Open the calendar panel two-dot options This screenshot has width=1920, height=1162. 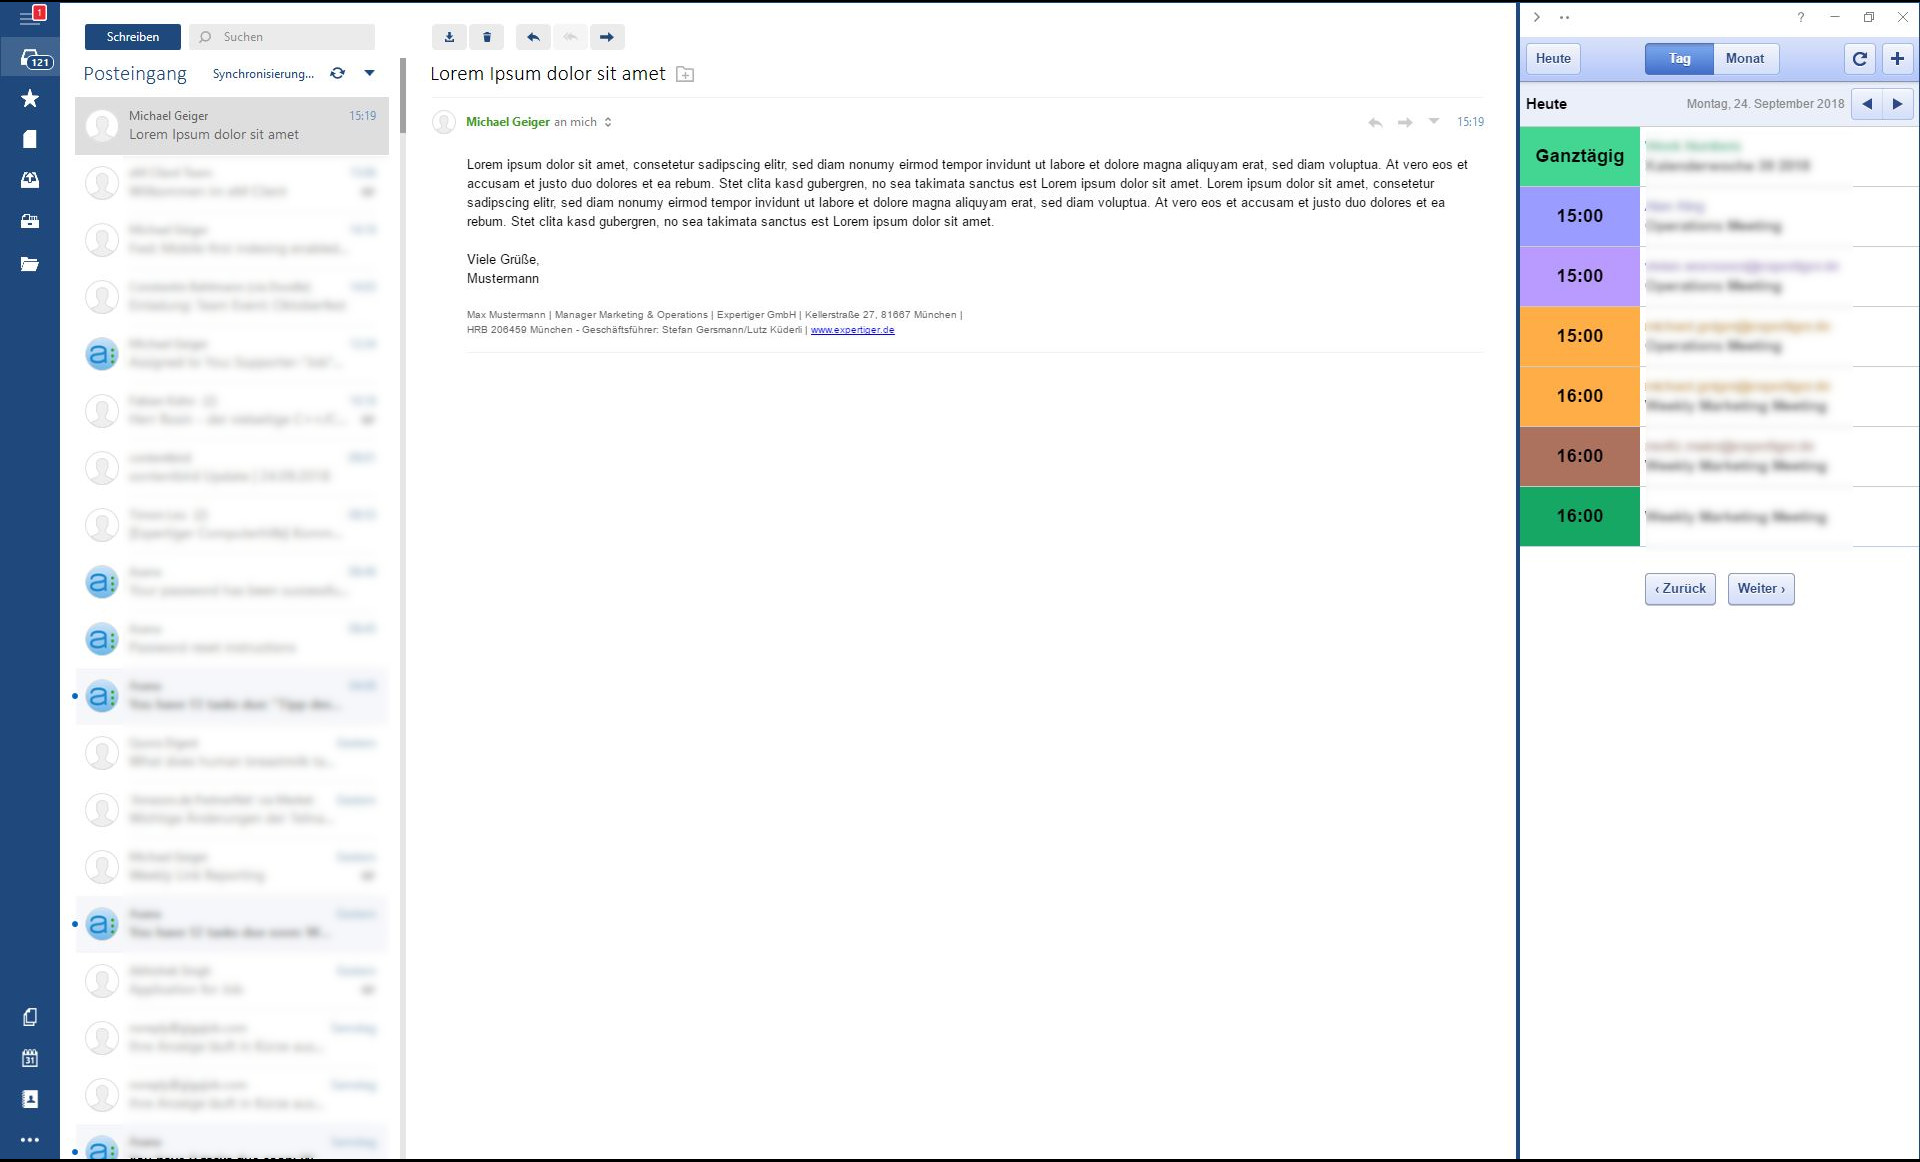(1565, 17)
